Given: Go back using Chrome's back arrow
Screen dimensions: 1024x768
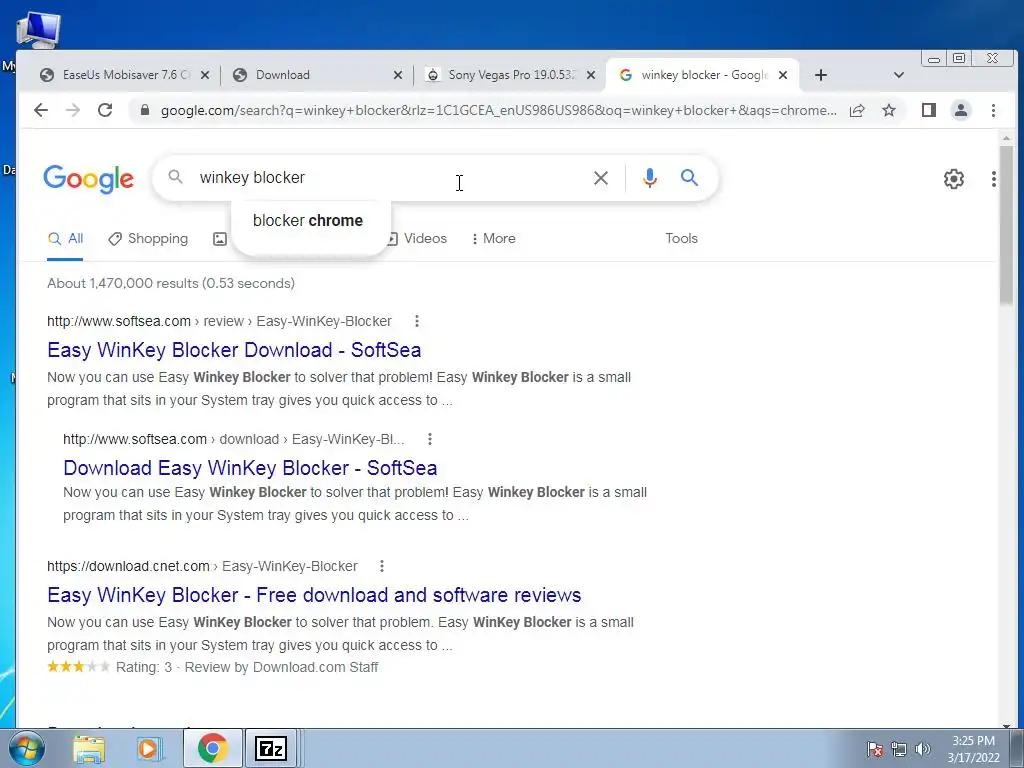Looking at the screenshot, I should coord(40,110).
